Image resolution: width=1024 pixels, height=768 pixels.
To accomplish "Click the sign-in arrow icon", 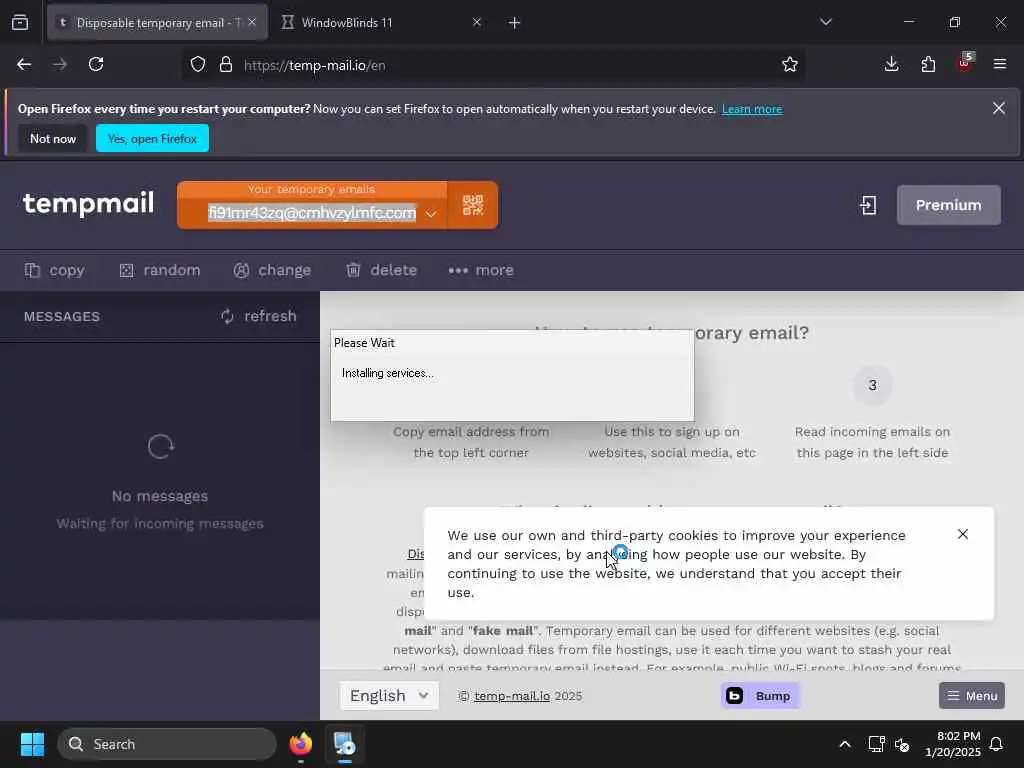I will 868,206.
